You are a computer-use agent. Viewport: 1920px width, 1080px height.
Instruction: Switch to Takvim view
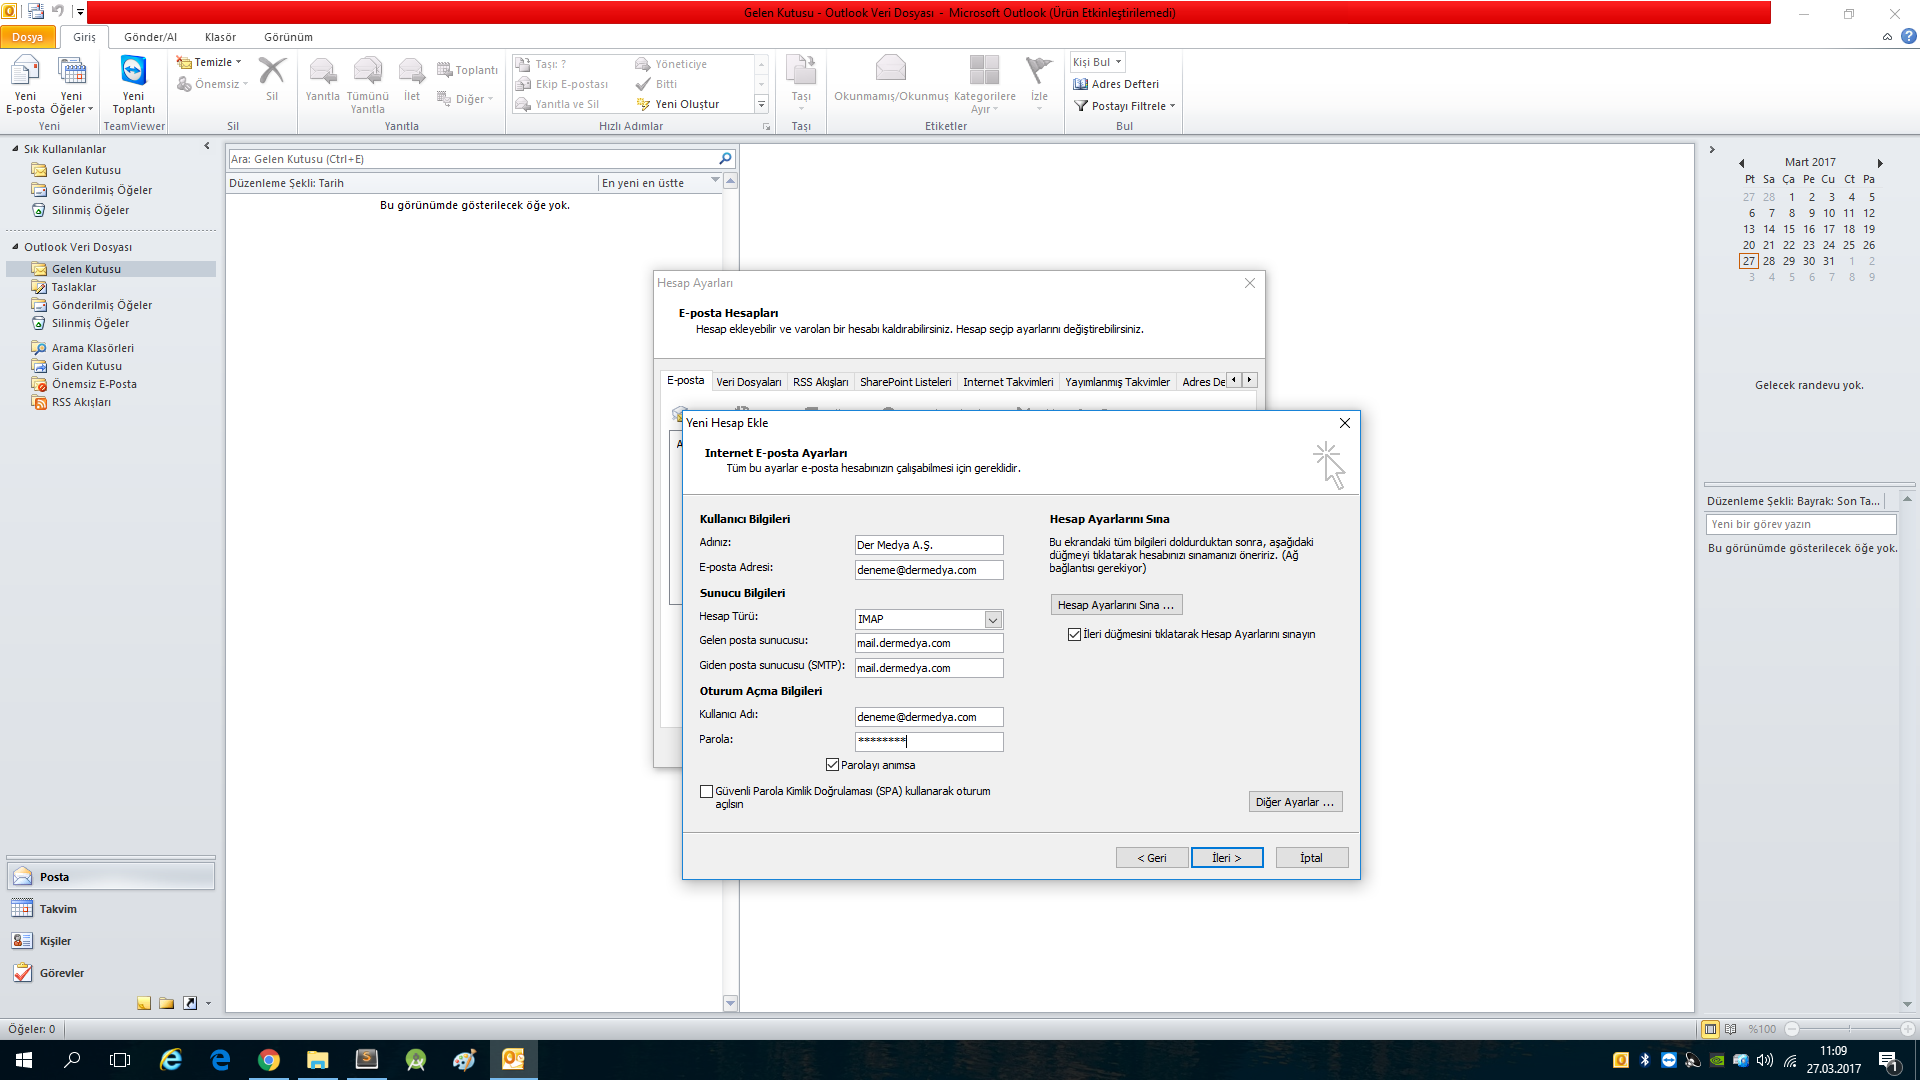(111, 909)
